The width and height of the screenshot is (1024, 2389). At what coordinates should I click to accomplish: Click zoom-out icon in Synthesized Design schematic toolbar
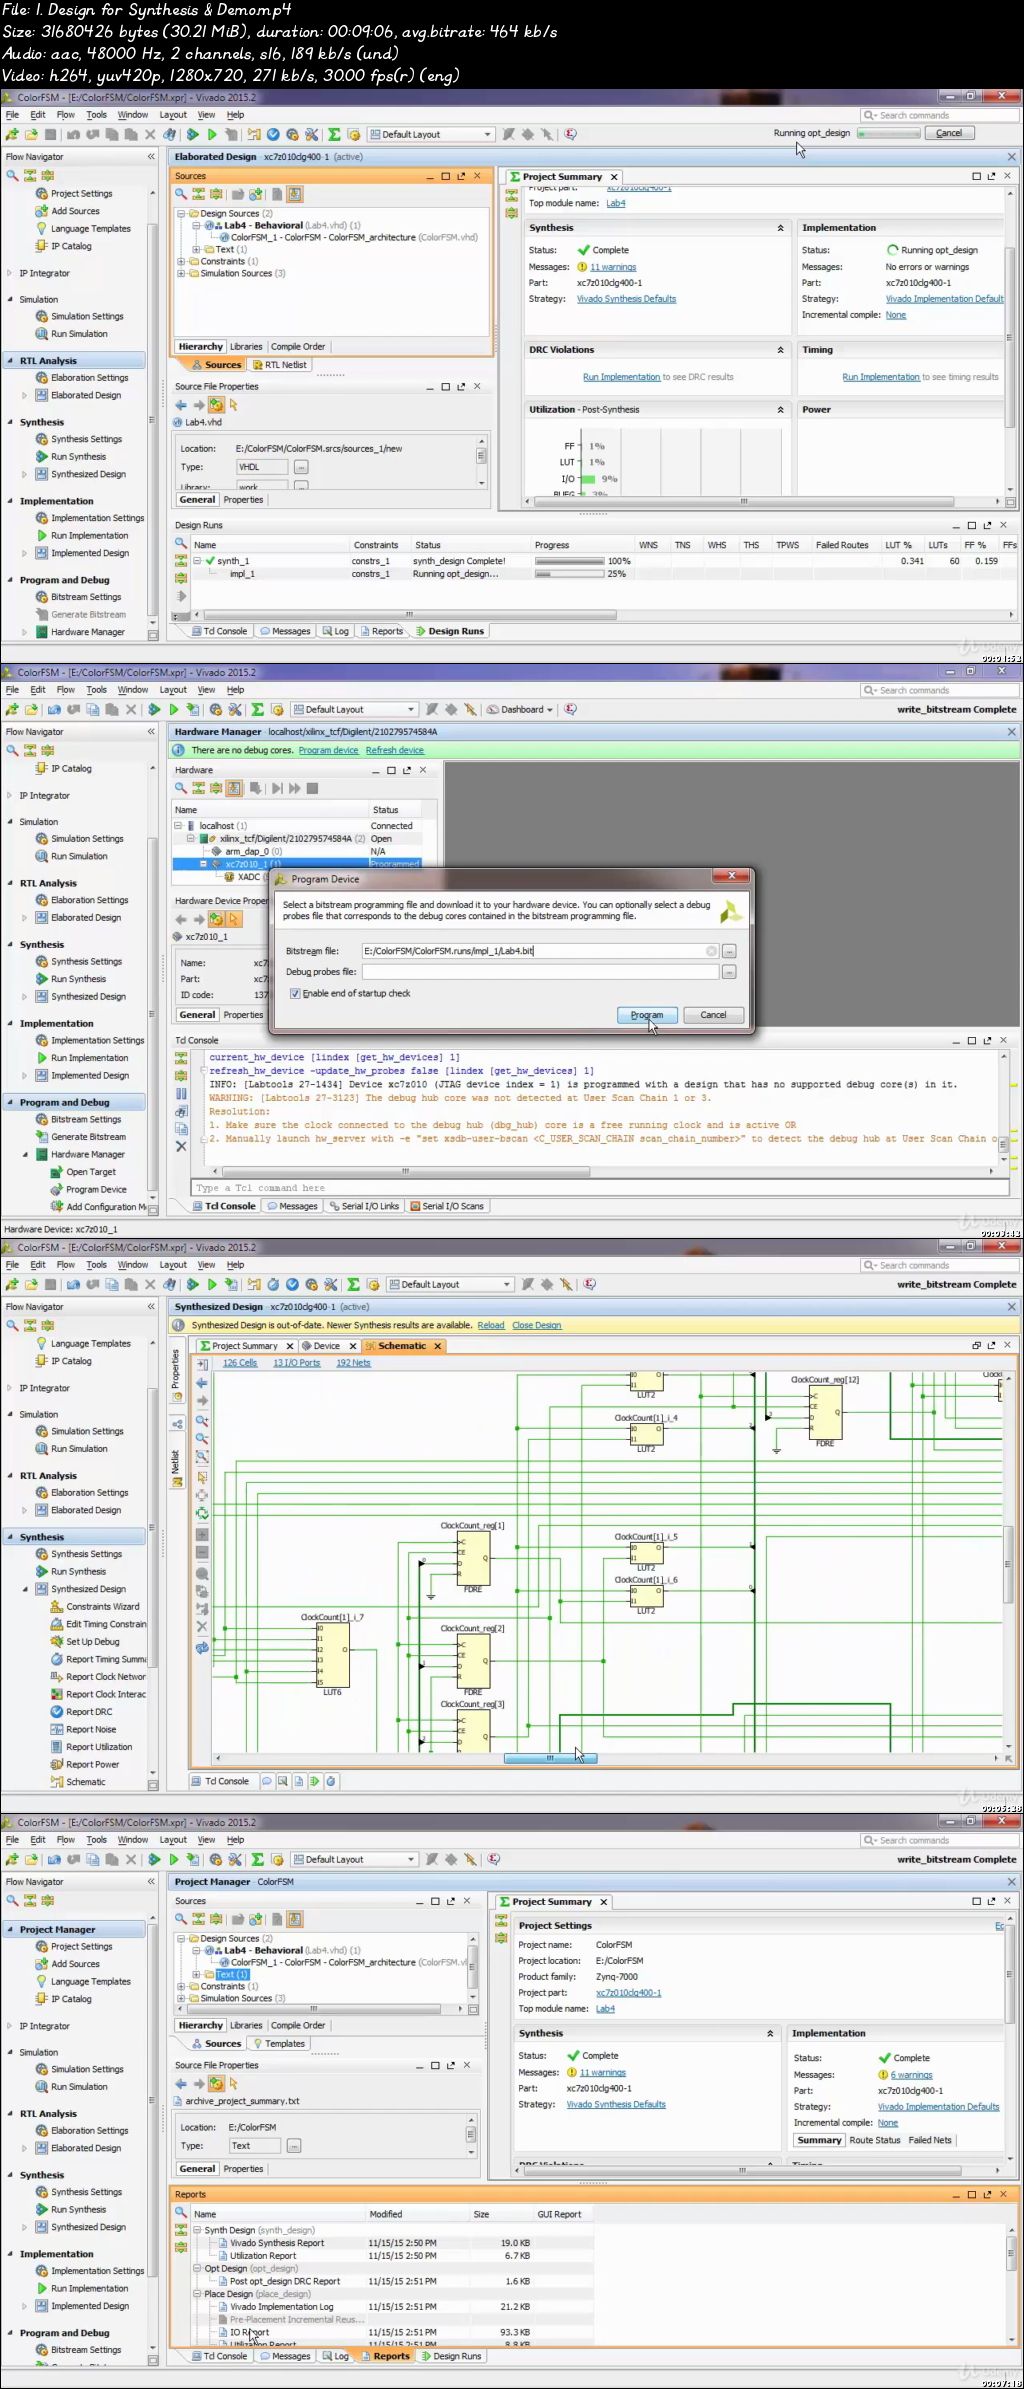(202, 1438)
